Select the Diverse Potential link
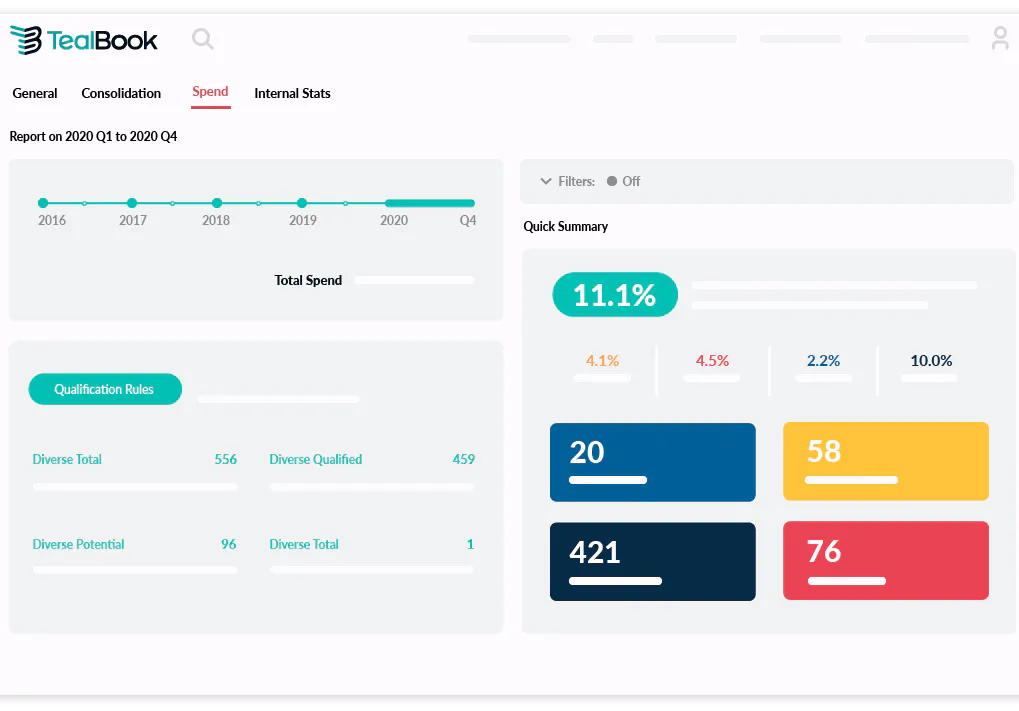 78,544
